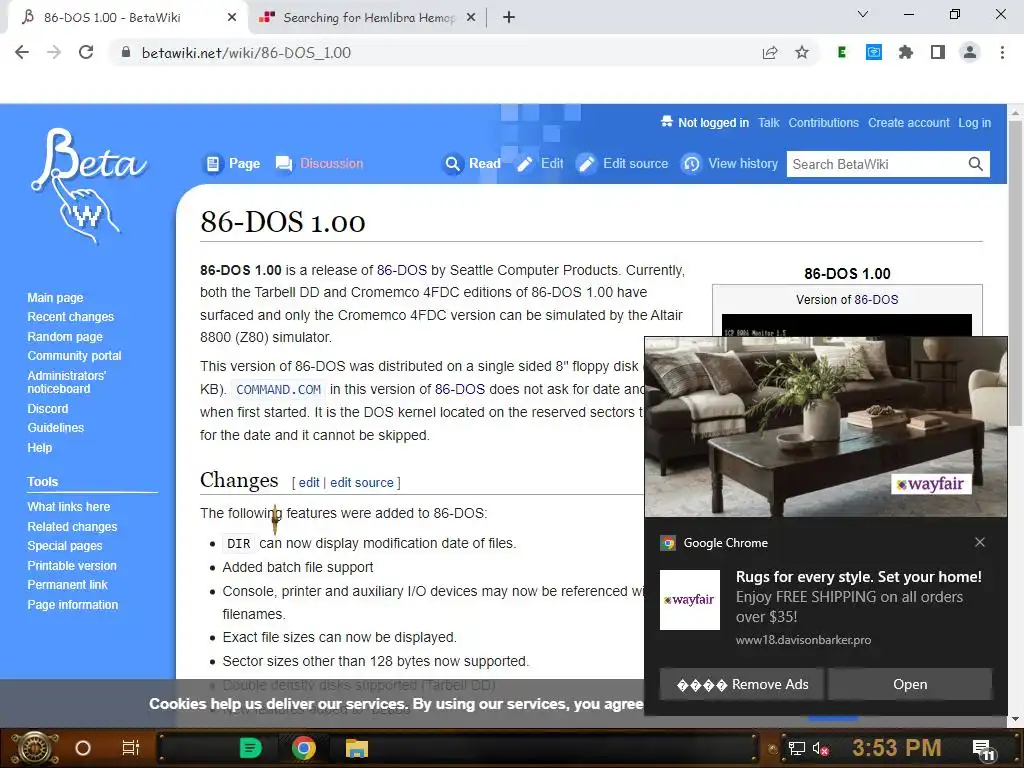1024x768 pixels.
Task: Open the Discord link
Action: 48,409
